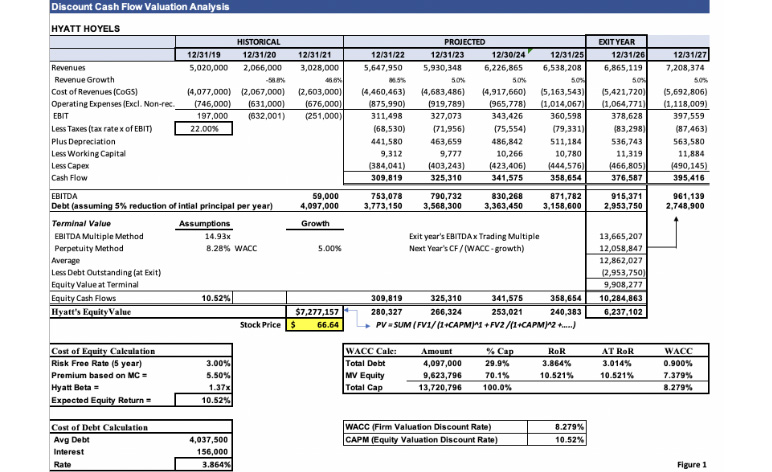Click the tax rate cell 22.00%
Image resolution: width=772 pixels, height=472 pixels.
pos(204,128)
